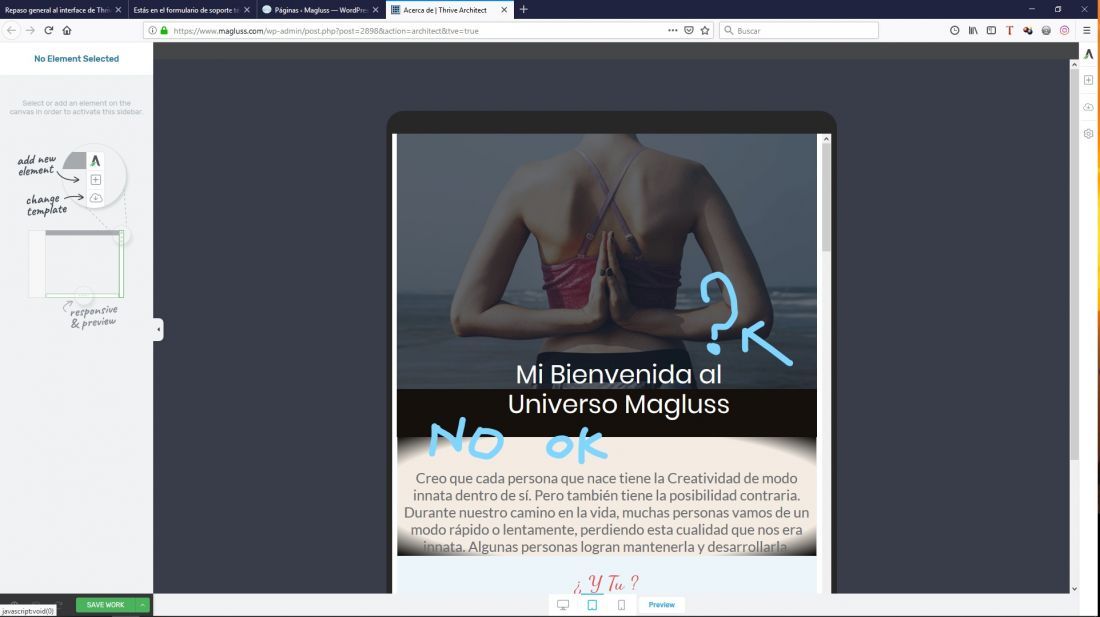This screenshot has height=617, width=1100.
Task: Click the green padlock security icon
Action: (x=164, y=30)
